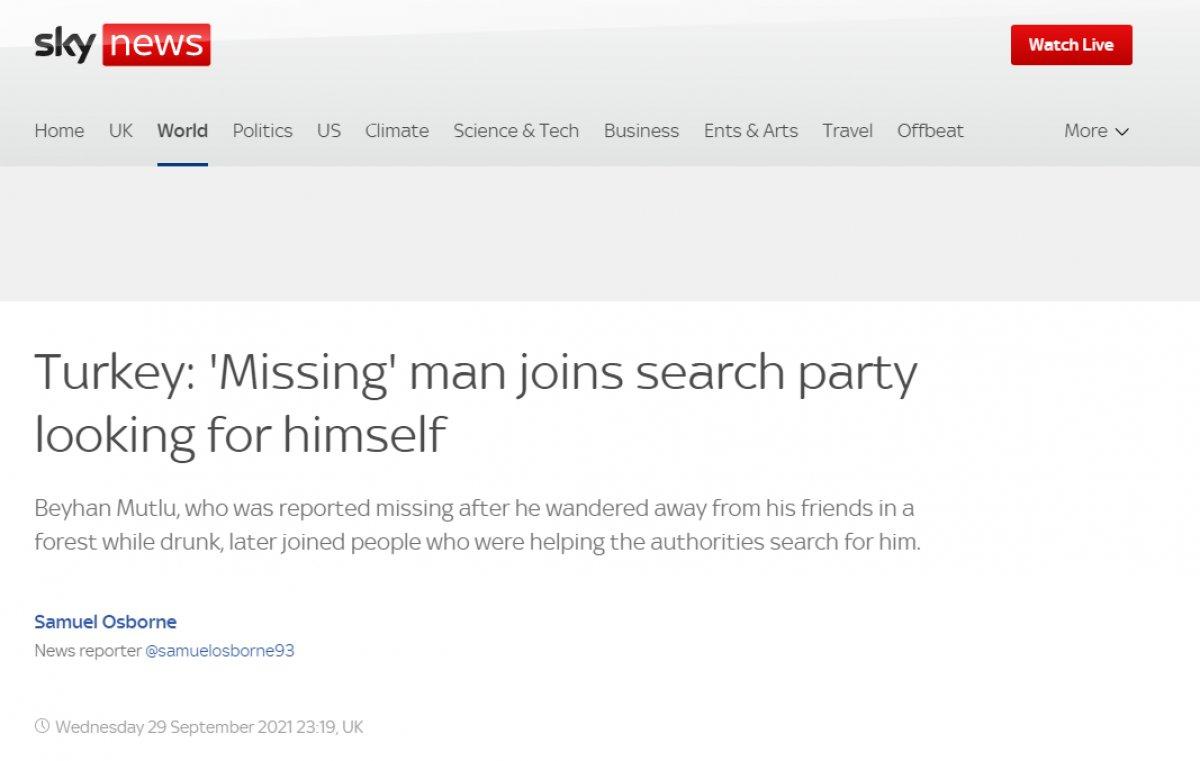1200x761 pixels.
Task: Navigate to the US section
Action: tap(329, 131)
